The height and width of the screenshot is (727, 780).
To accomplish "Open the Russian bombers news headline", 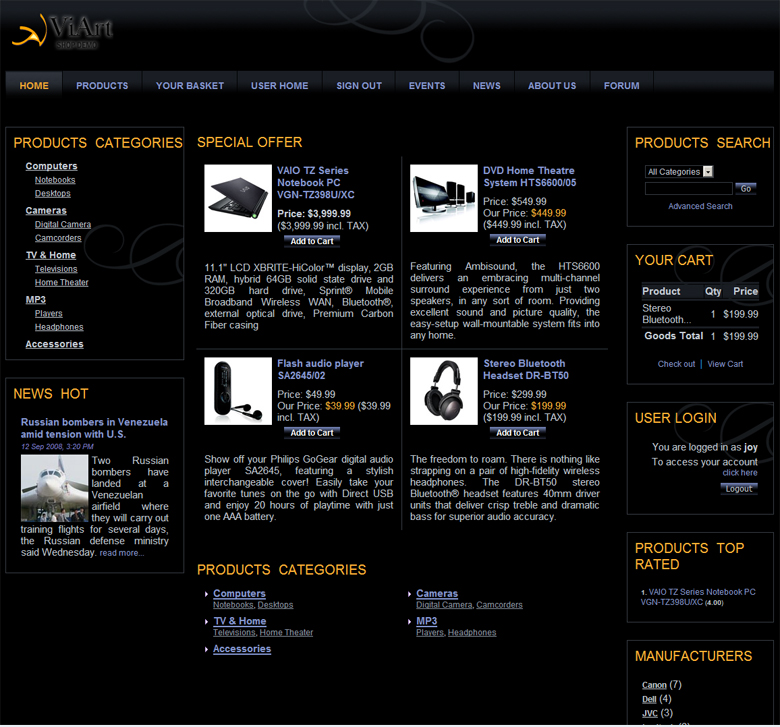I will click(x=94, y=428).
